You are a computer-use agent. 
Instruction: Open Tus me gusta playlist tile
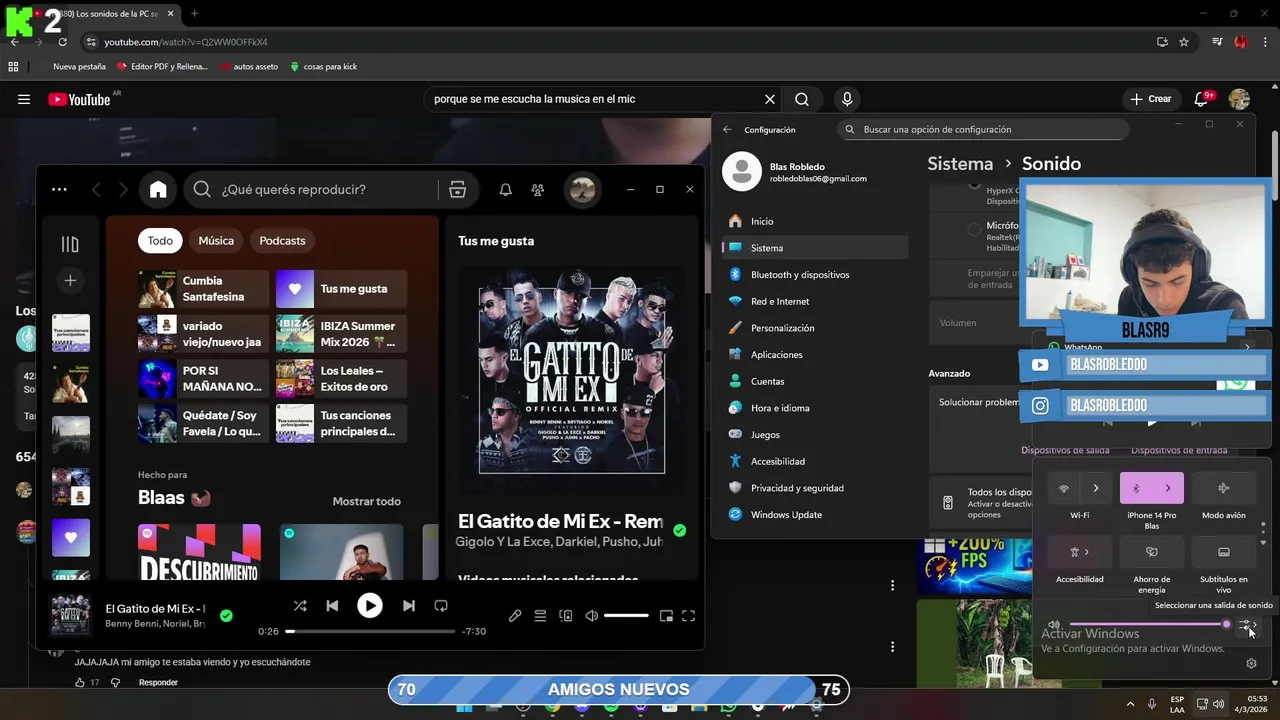[341, 289]
